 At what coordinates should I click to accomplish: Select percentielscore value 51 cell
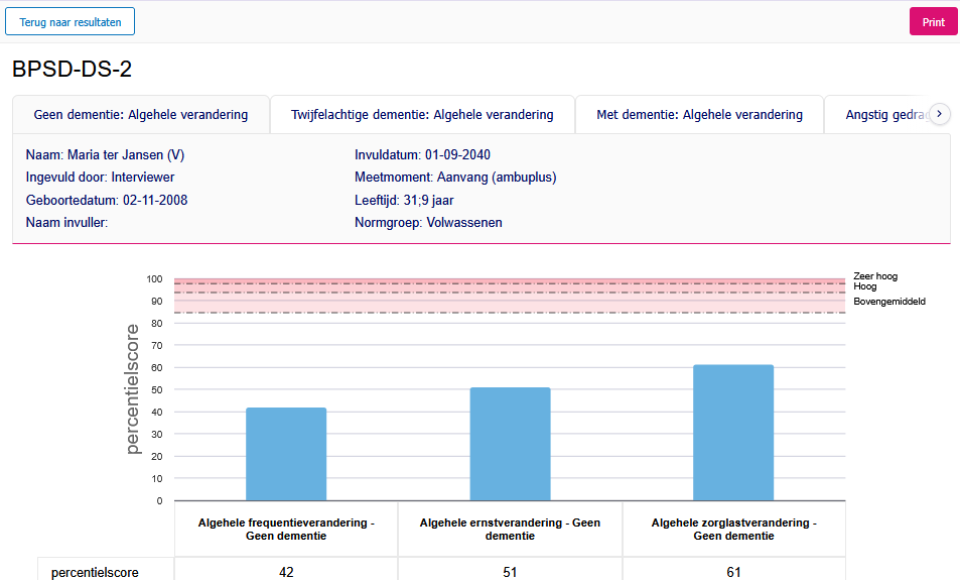(510, 572)
